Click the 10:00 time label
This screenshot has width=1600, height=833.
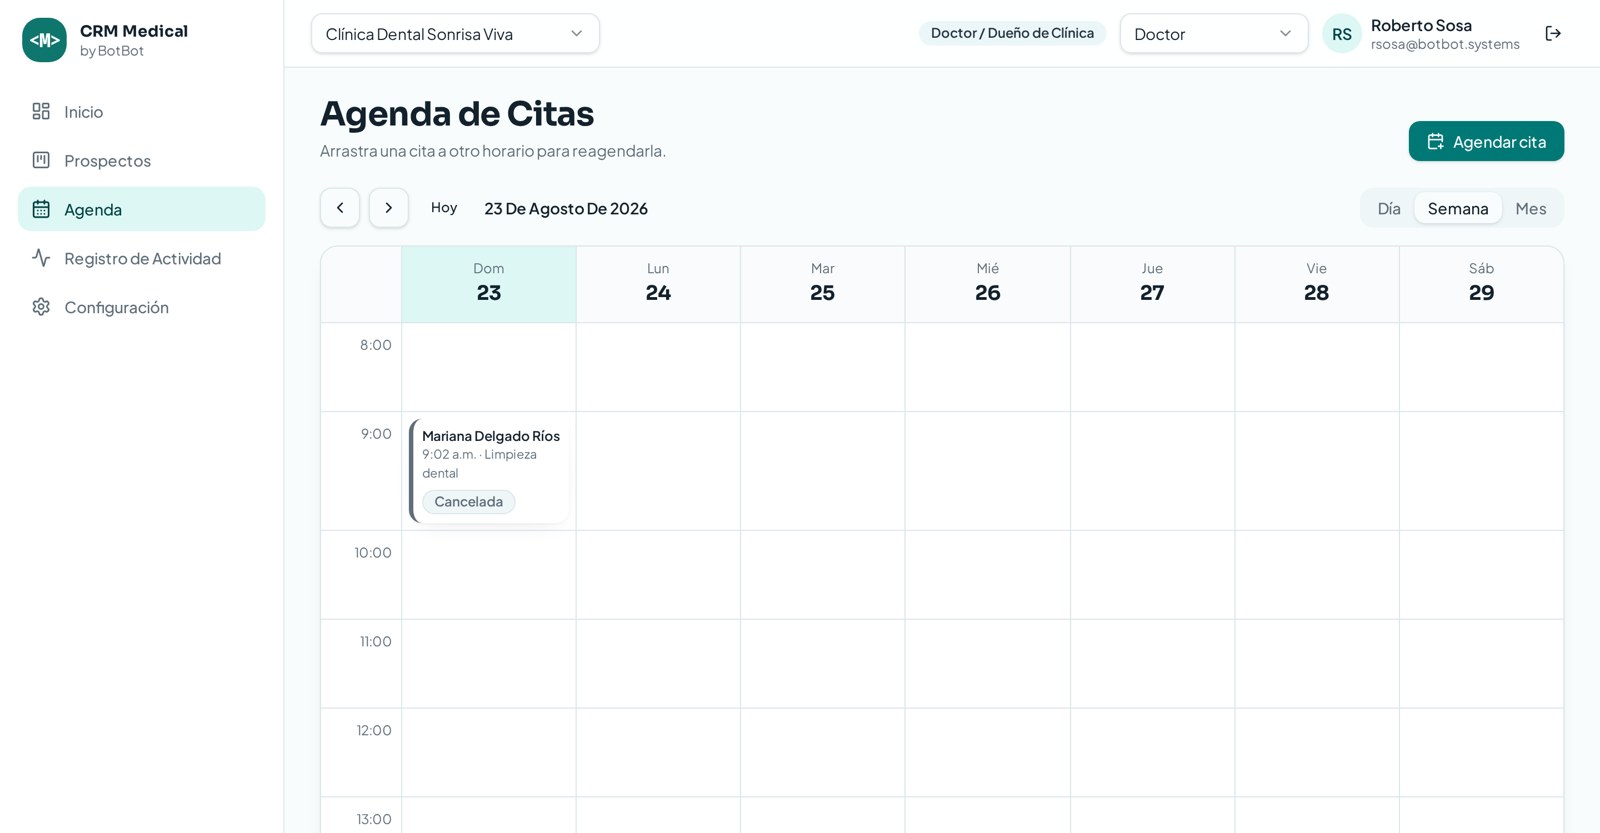(373, 553)
